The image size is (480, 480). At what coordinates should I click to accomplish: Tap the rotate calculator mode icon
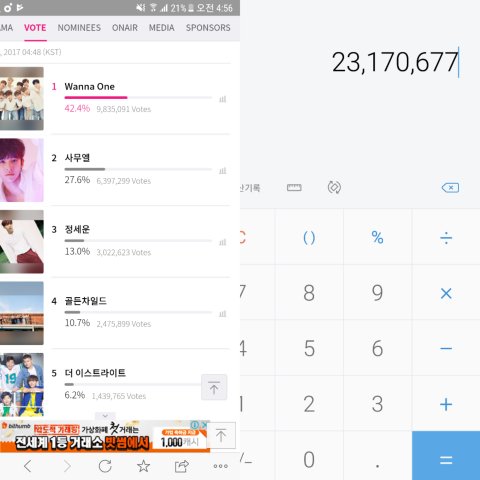point(334,187)
